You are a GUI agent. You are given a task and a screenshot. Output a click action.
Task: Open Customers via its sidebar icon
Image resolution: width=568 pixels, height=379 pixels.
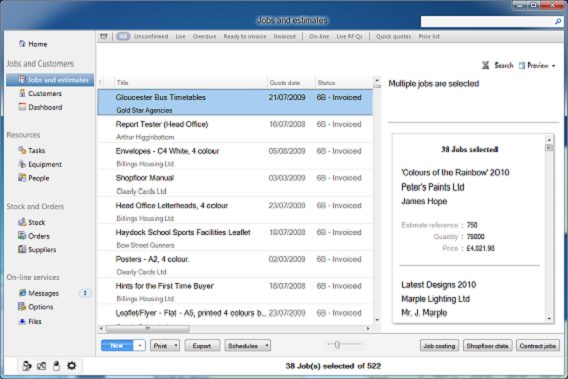22,93
